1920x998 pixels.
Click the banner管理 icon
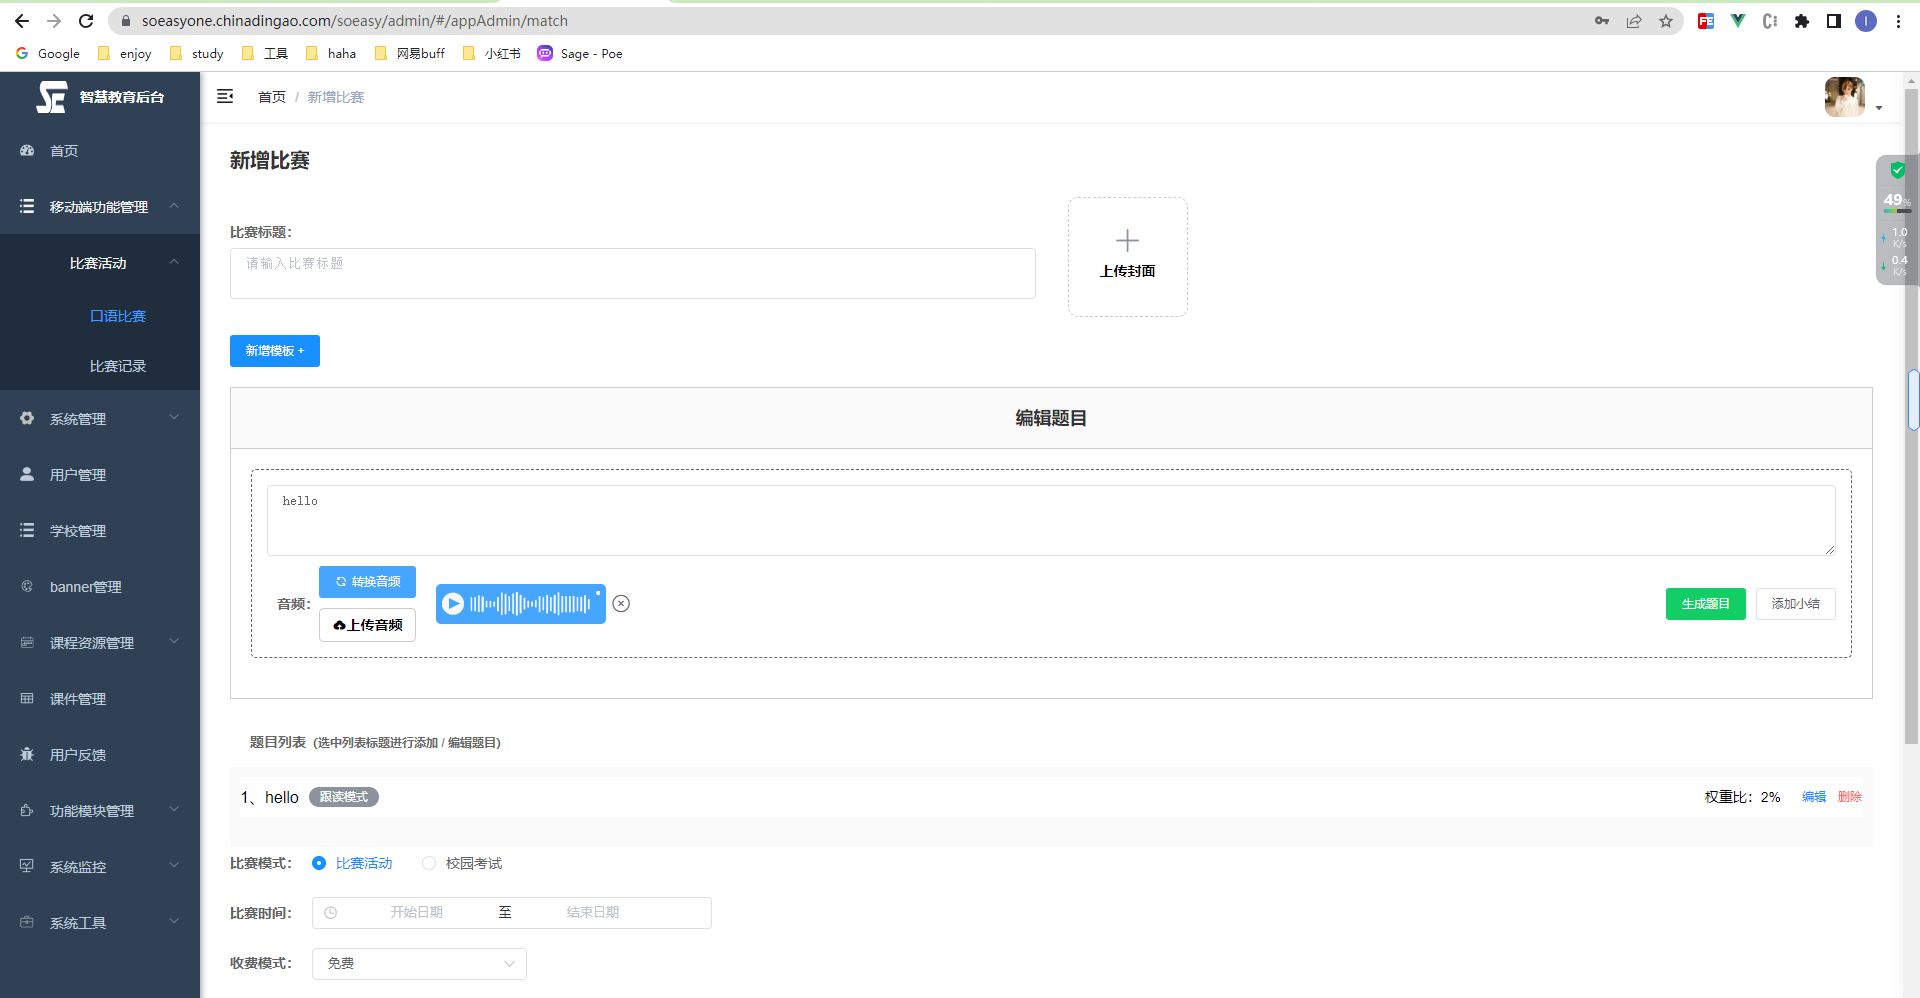(x=27, y=586)
